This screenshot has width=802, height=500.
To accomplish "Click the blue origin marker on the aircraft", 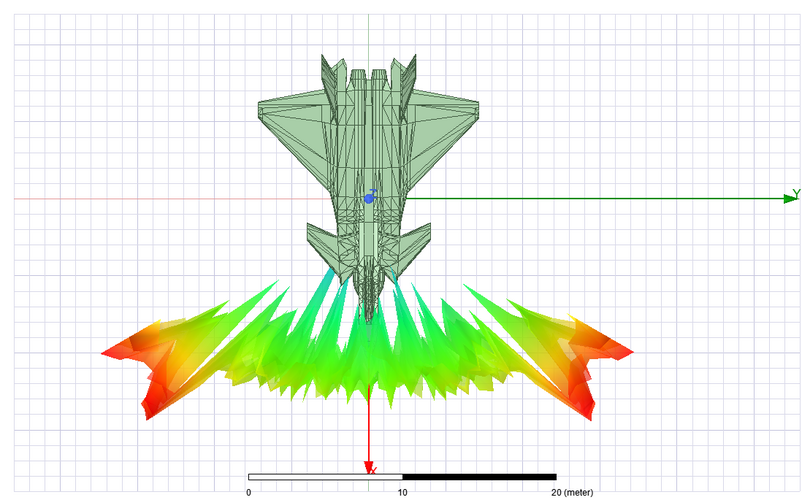I will 369,198.
